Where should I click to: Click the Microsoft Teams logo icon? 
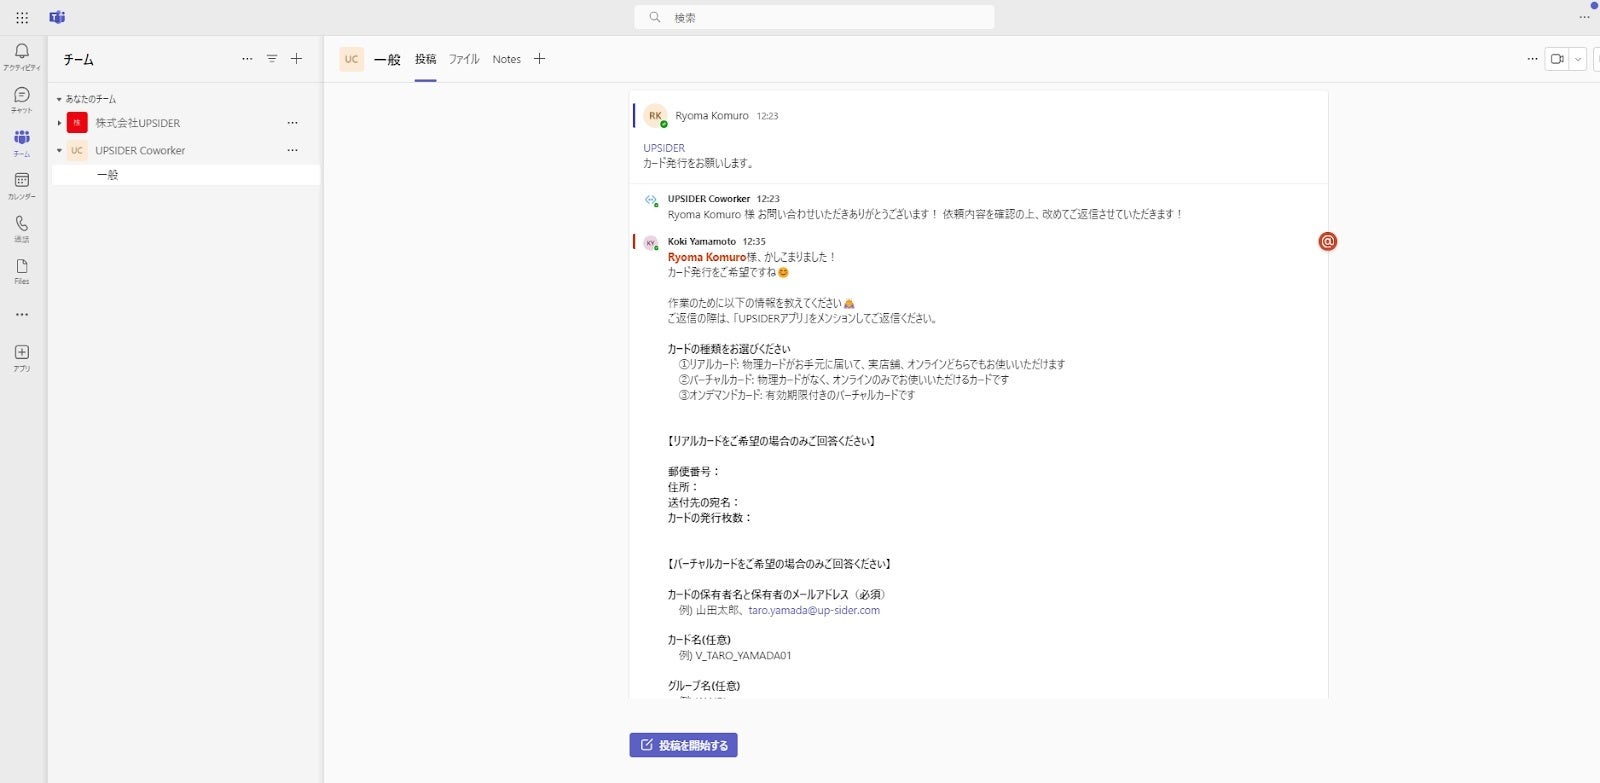click(x=57, y=17)
